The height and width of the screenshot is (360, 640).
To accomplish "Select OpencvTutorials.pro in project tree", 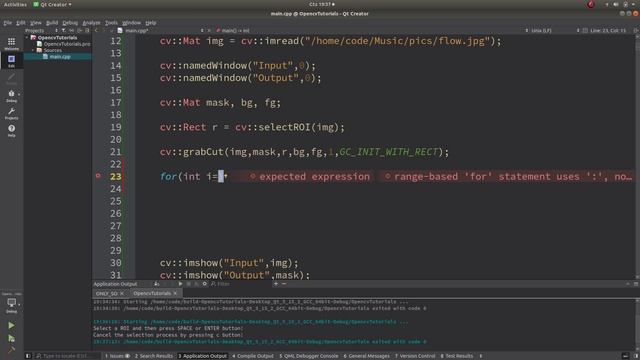I will pyautogui.click(x=67, y=44).
